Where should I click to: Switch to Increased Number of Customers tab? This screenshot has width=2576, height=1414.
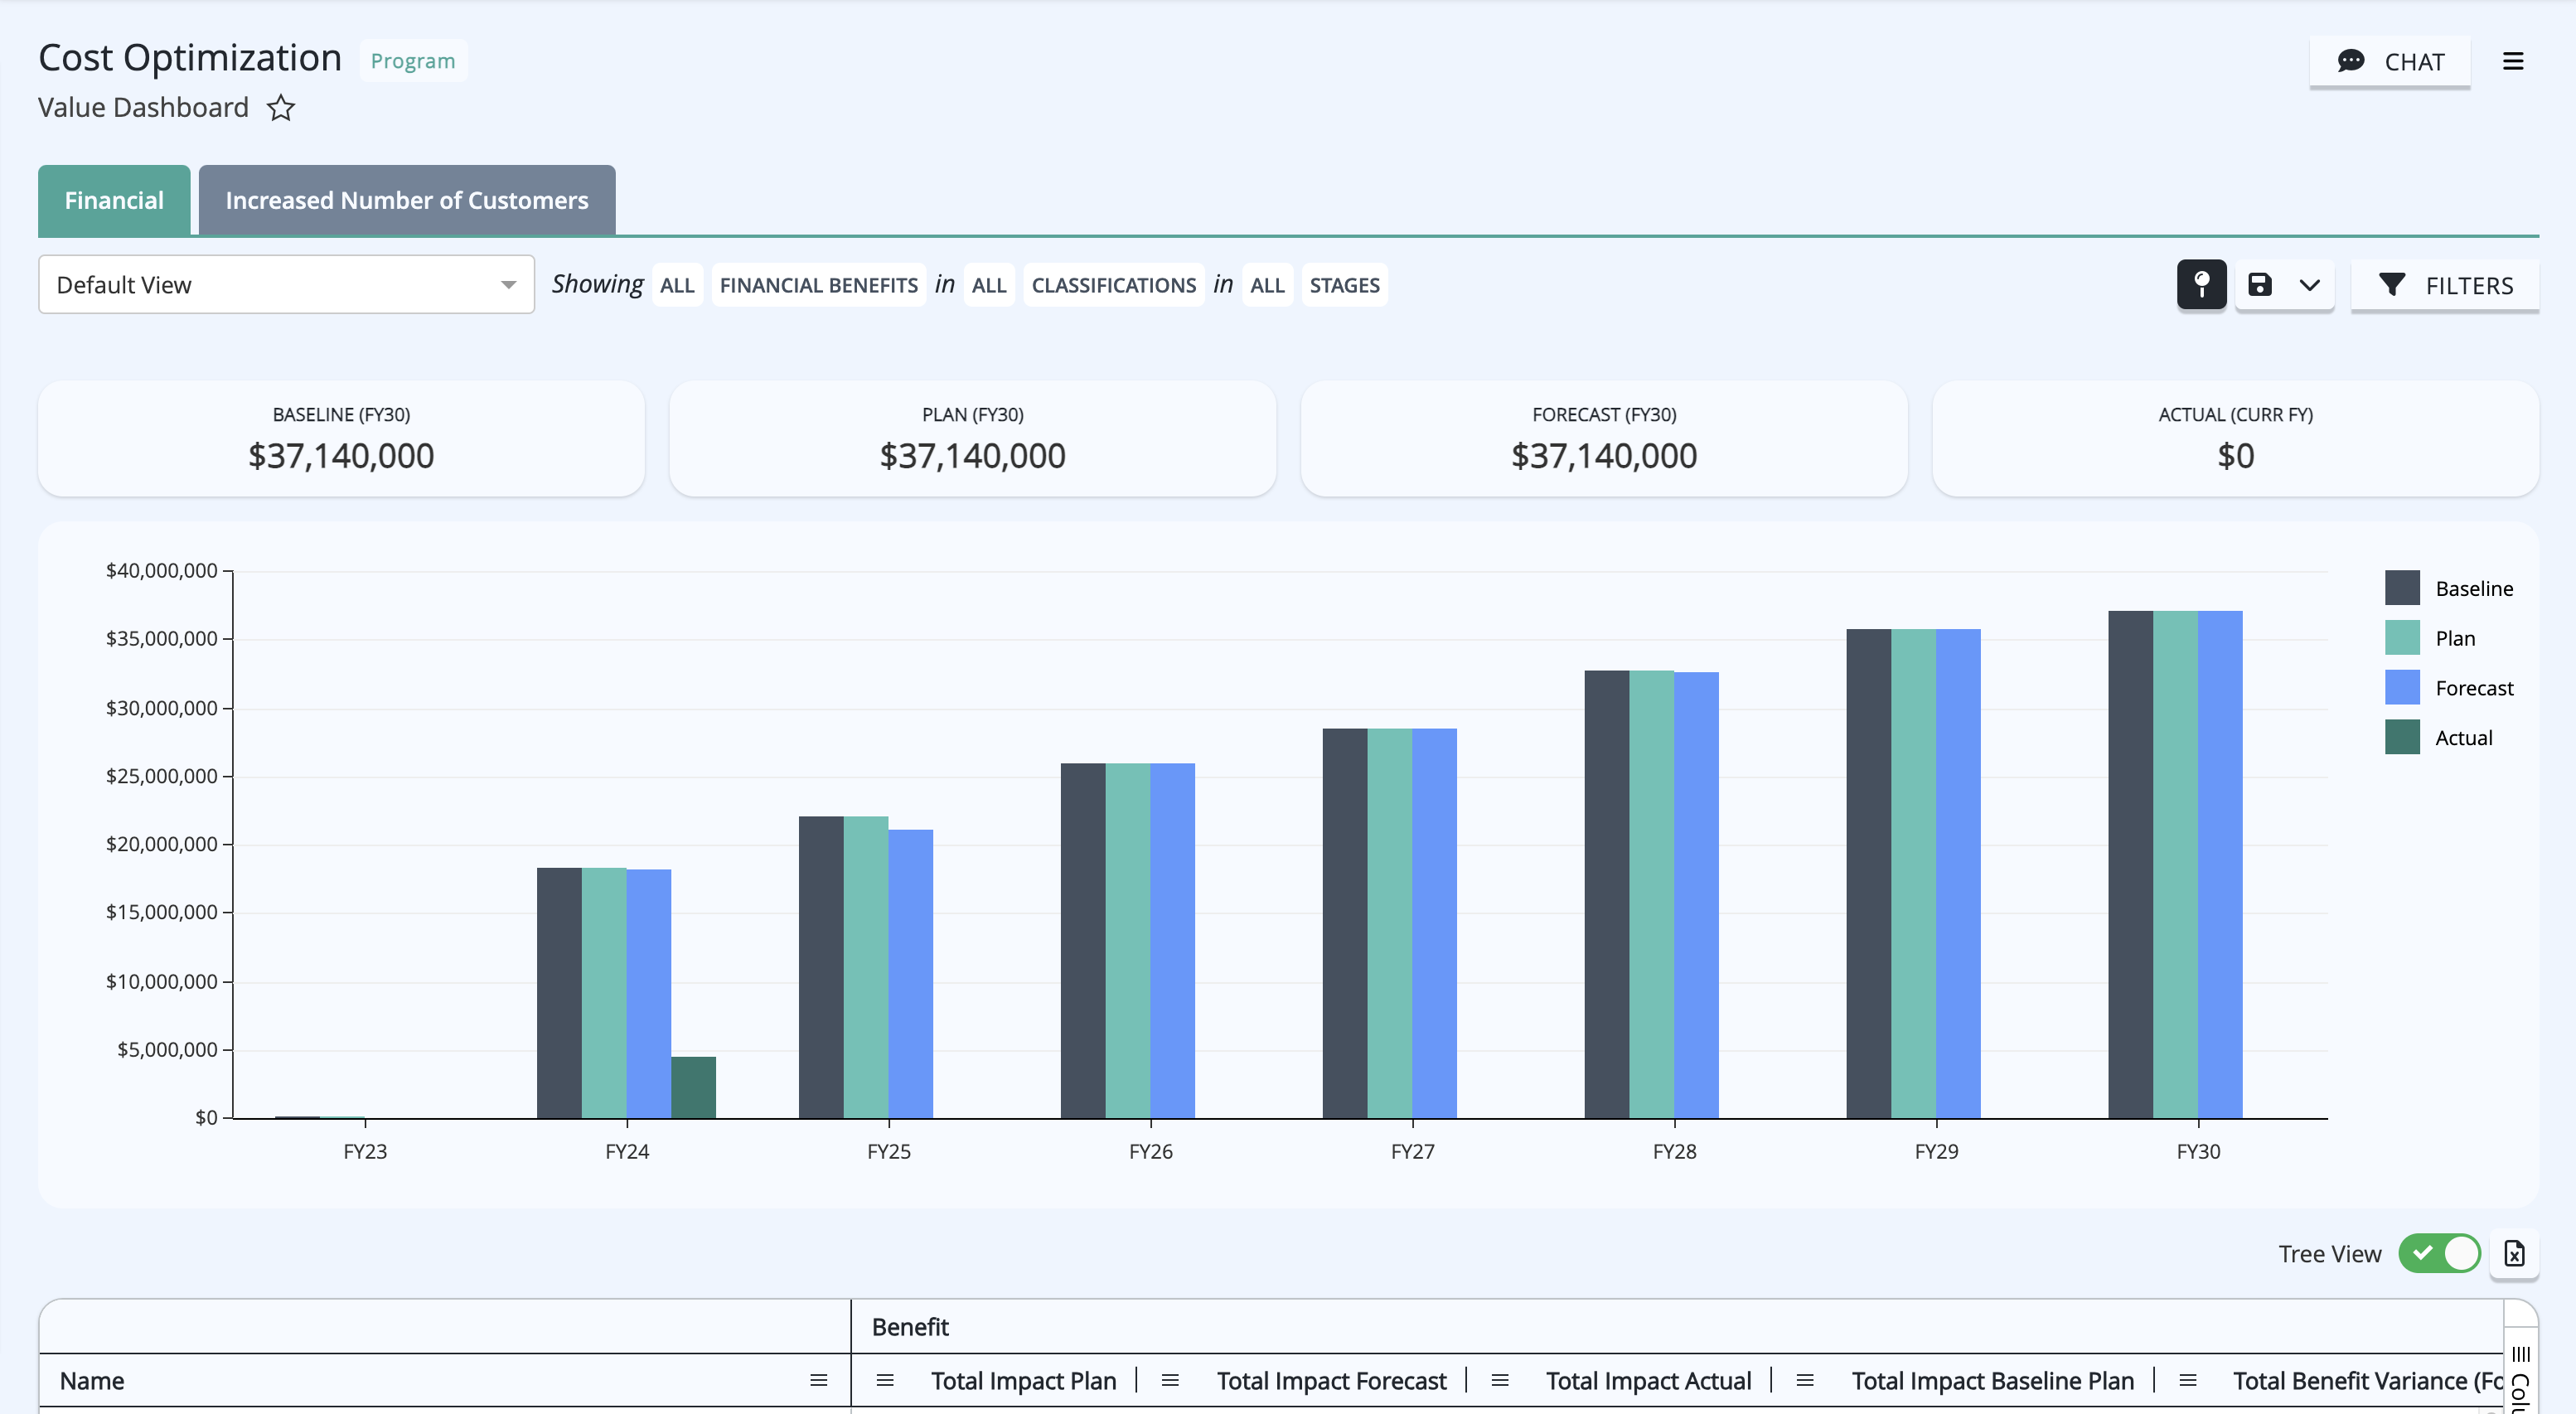[x=407, y=200]
